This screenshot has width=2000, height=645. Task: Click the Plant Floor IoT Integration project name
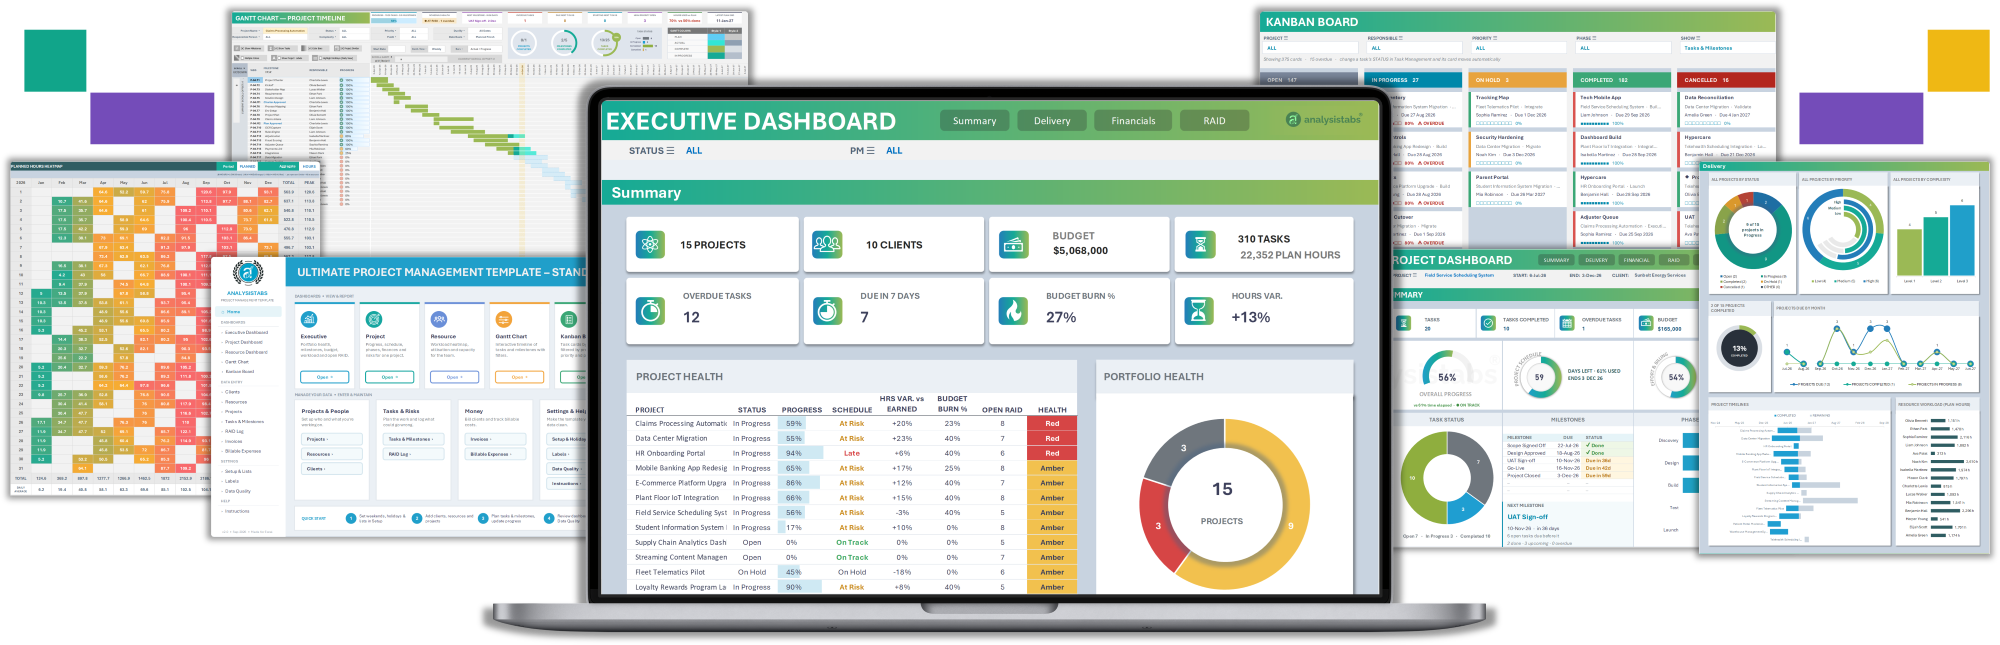click(677, 498)
